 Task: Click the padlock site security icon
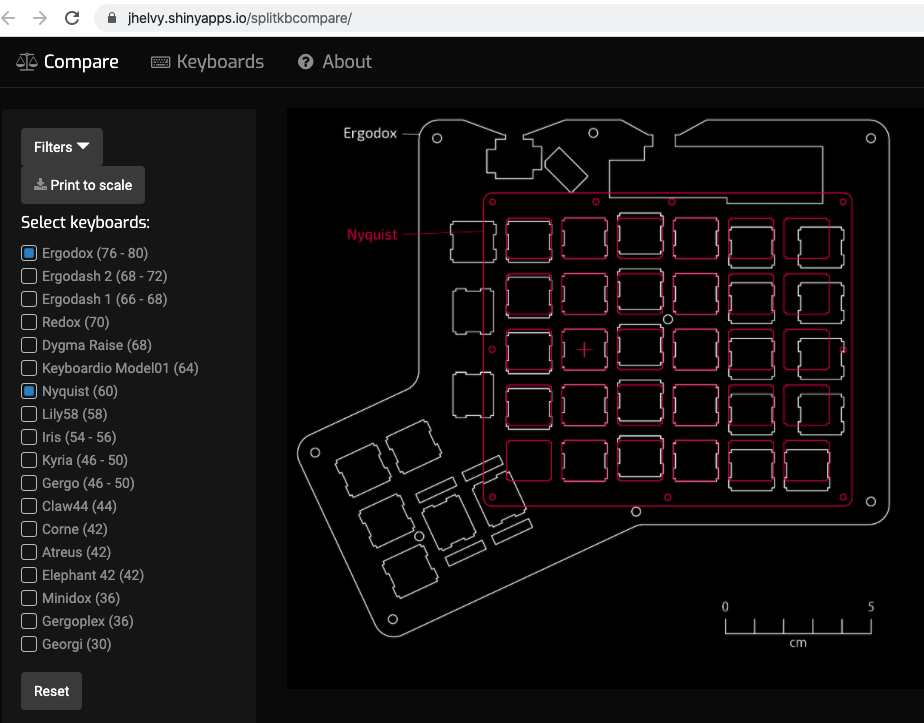(112, 18)
